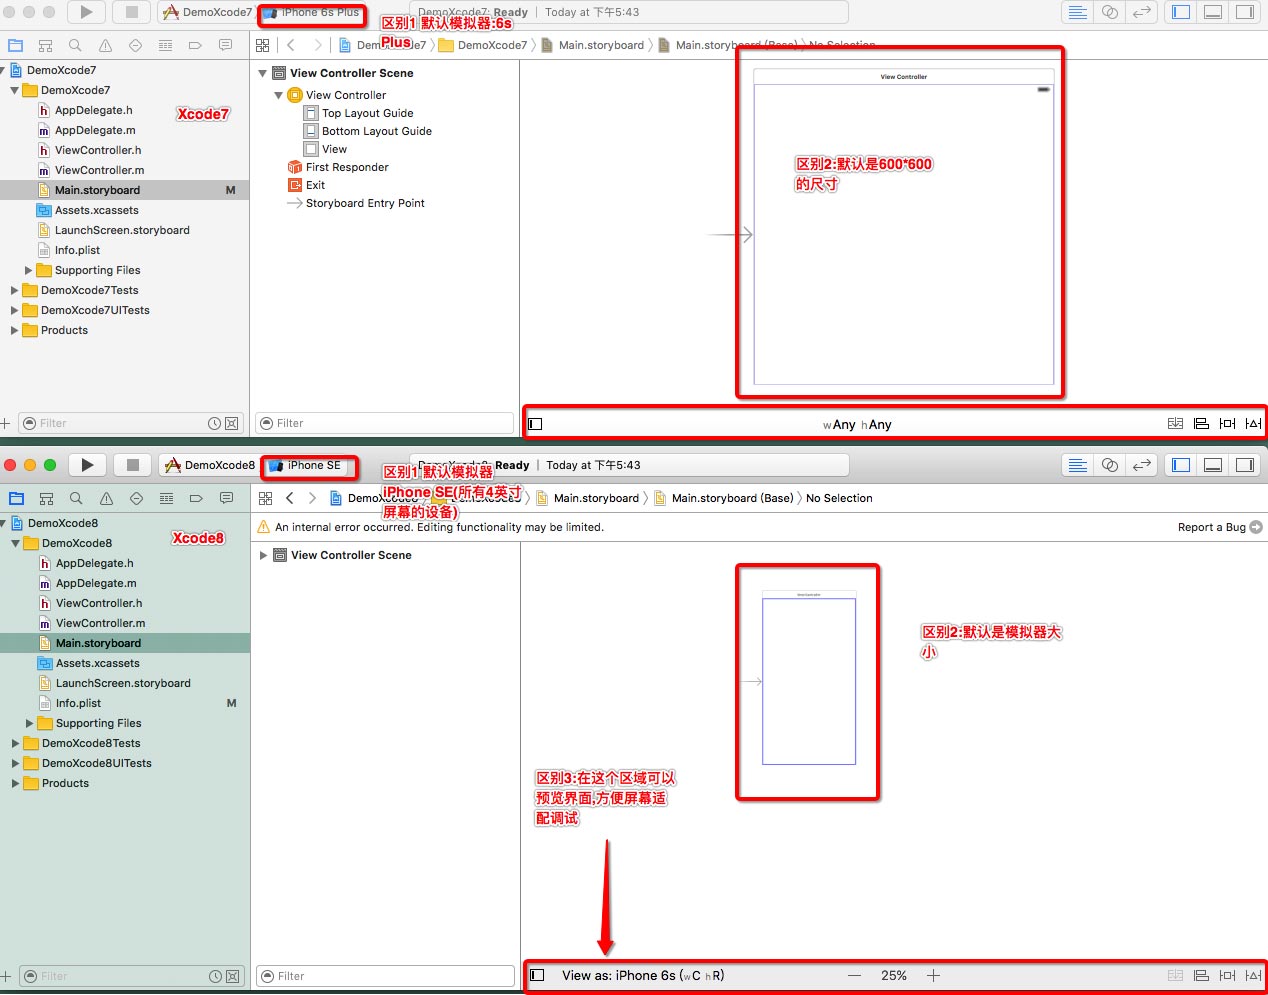1268x995 pixels.
Task: Expand the DemoXcode7UITests folder
Action: click(14, 310)
